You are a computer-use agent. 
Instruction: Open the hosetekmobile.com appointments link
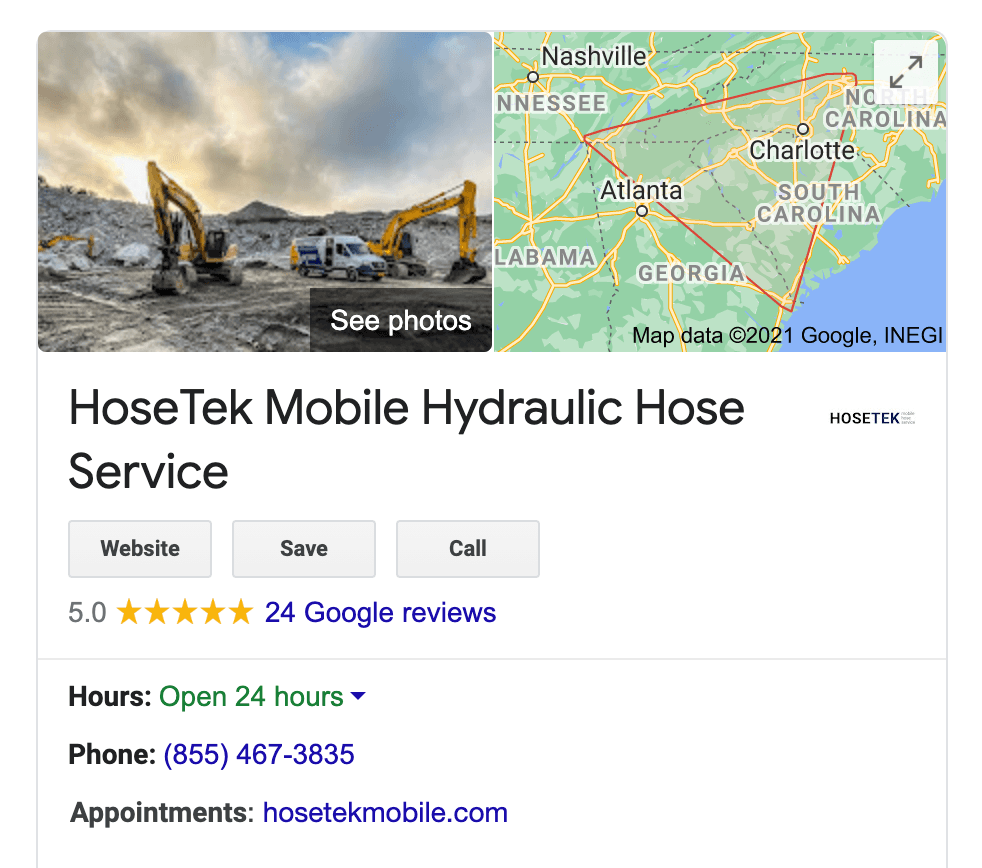(385, 813)
